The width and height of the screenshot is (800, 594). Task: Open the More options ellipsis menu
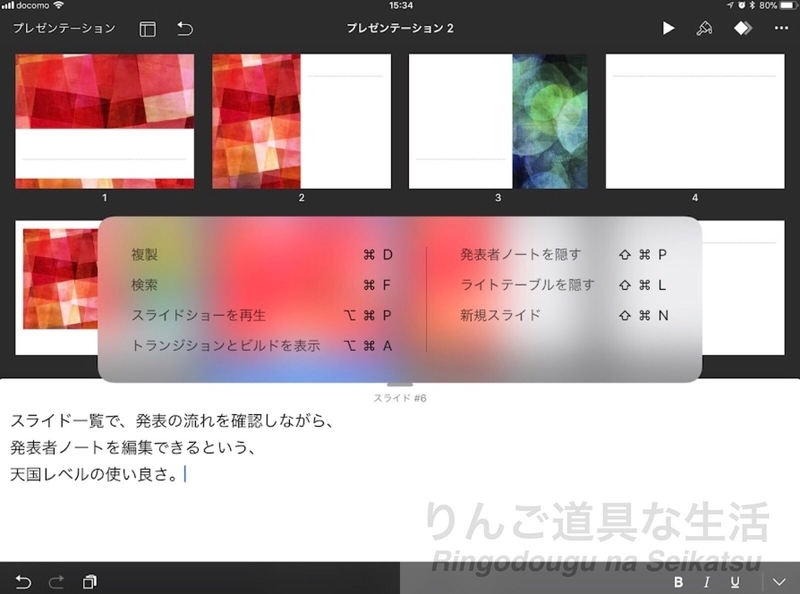(780, 28)
